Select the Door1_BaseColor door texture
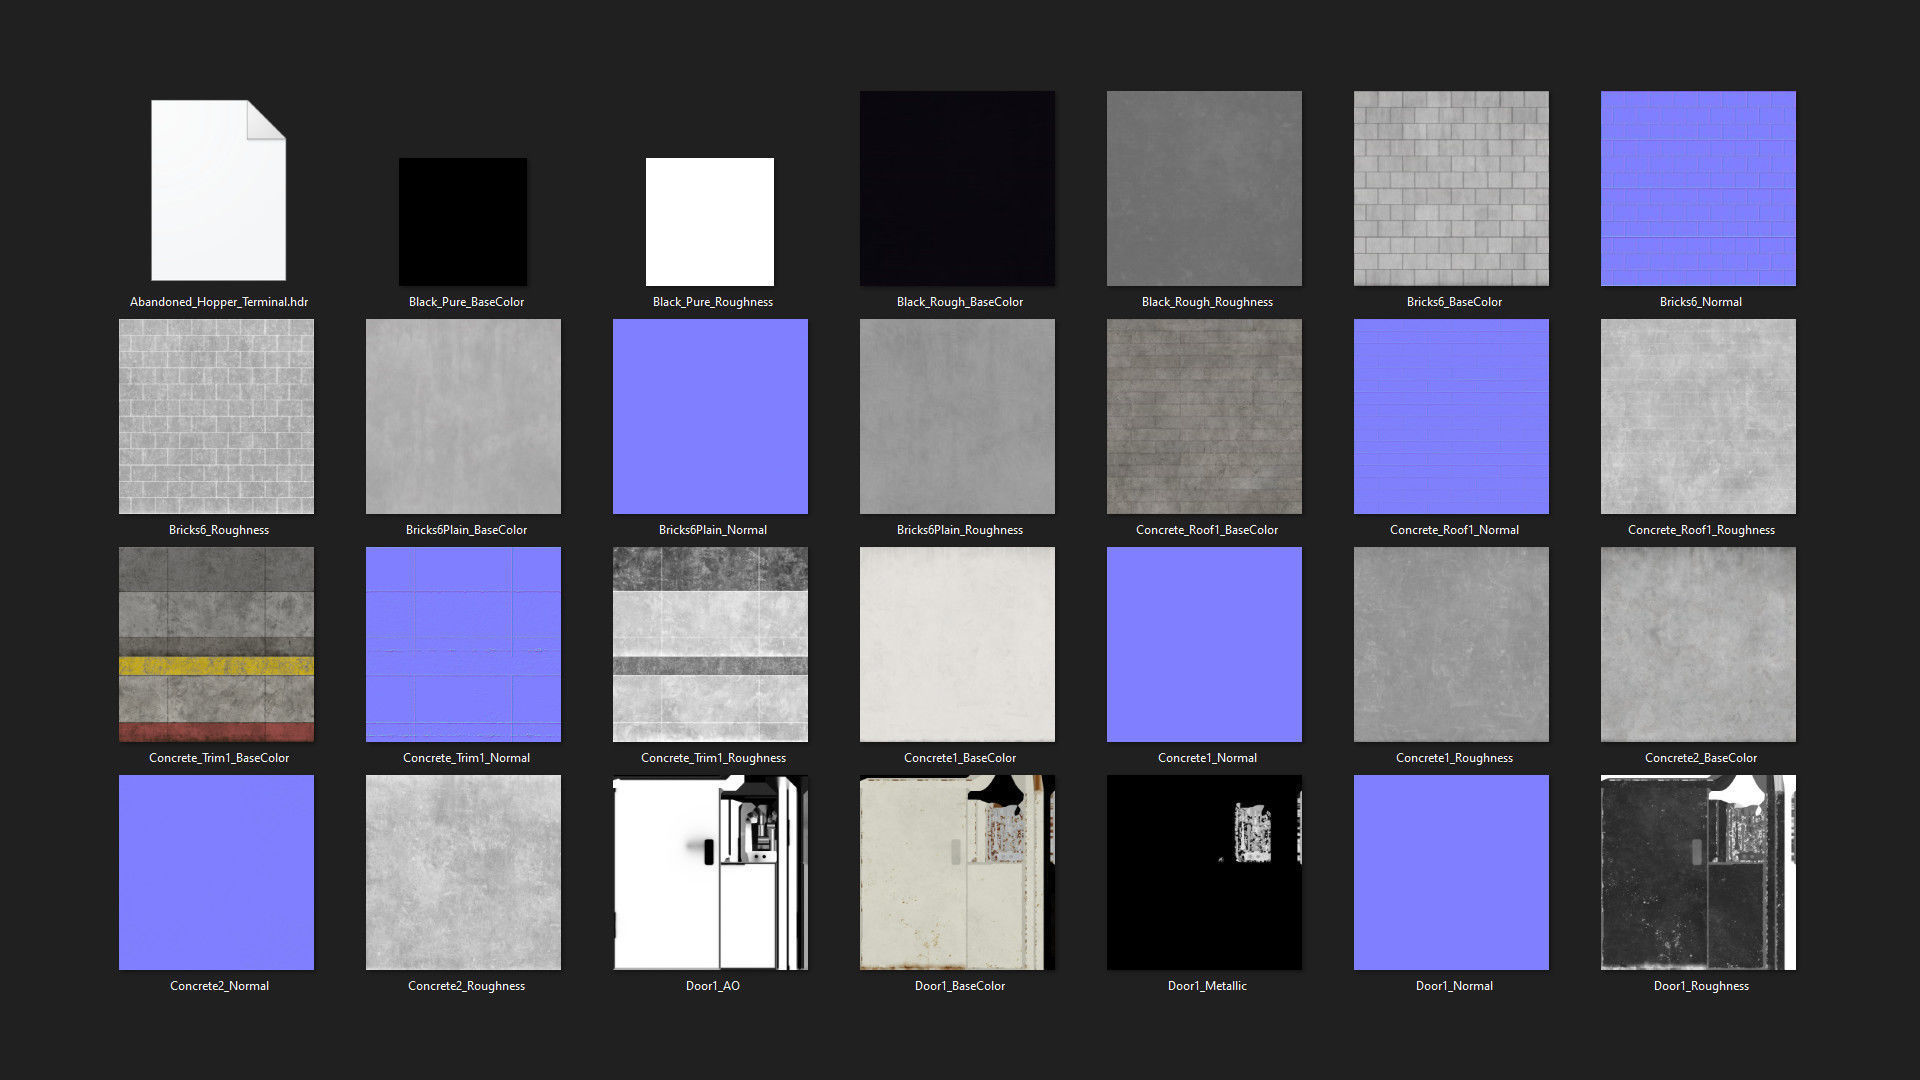 [x=957, y=872]
